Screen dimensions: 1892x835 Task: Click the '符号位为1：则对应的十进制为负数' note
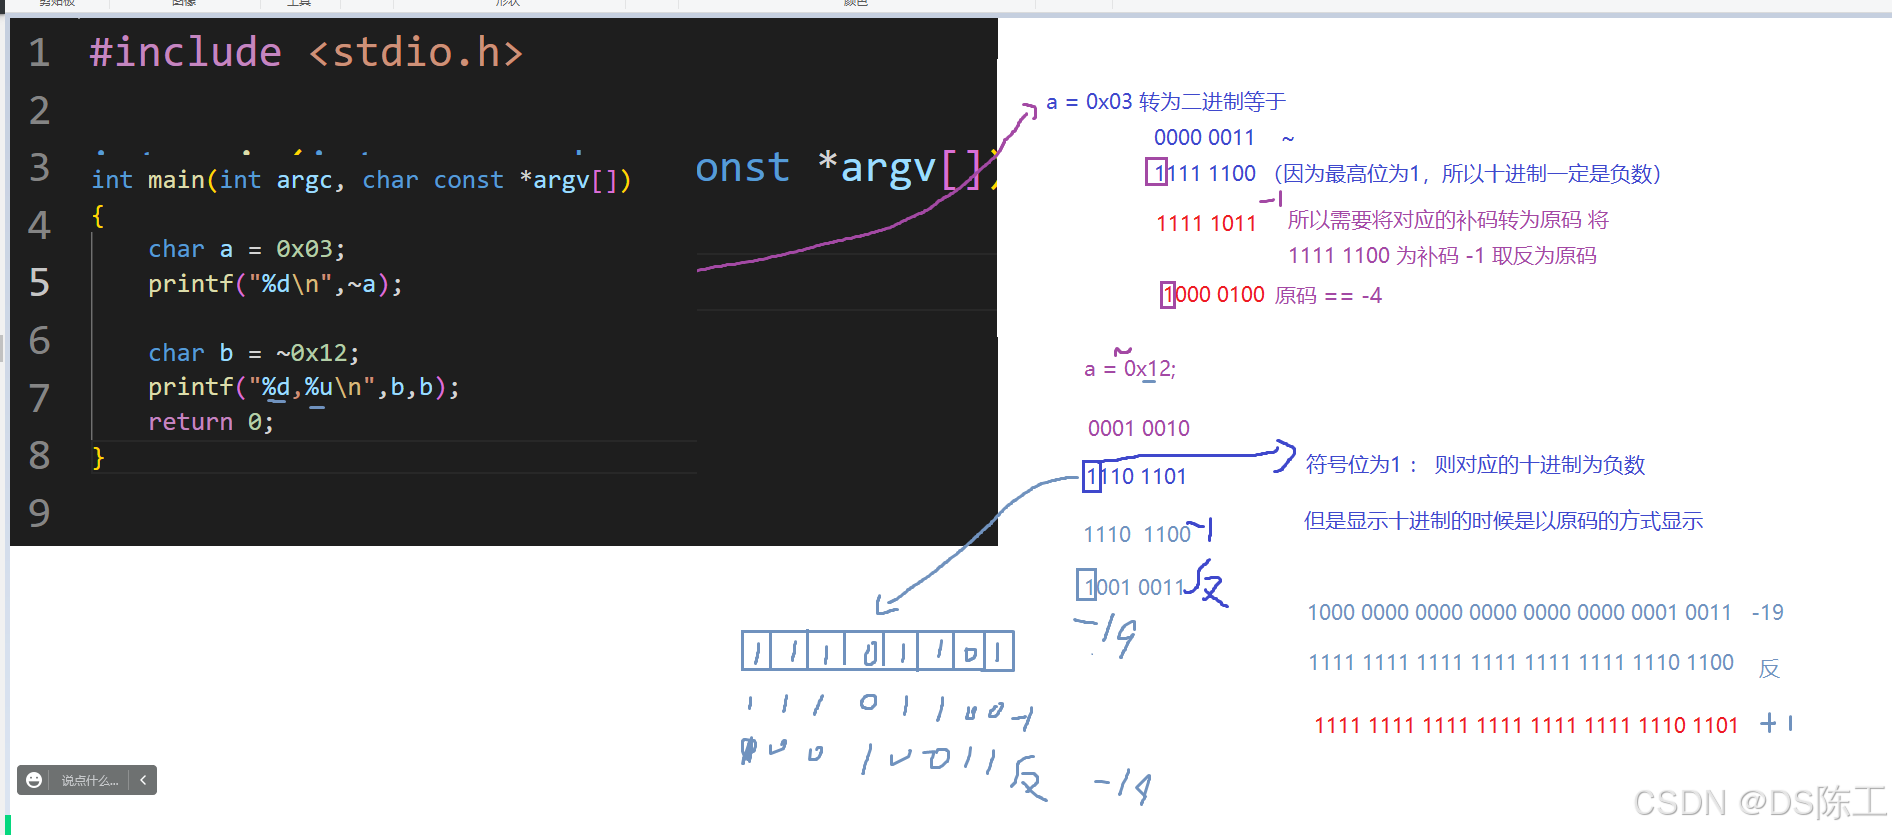[x=1475, y=465]
